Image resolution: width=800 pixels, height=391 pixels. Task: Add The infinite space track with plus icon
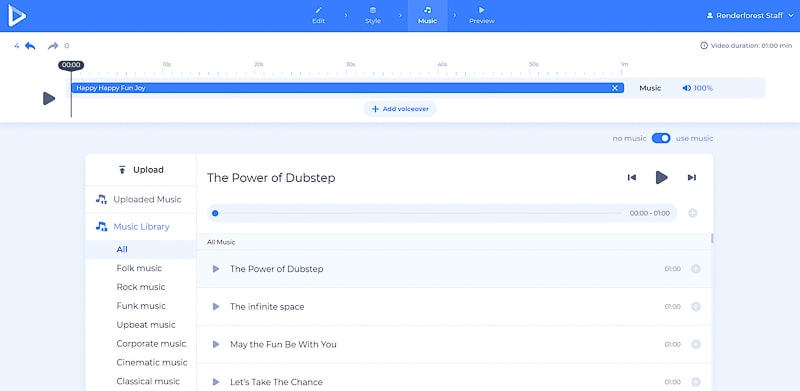point(695,307)
